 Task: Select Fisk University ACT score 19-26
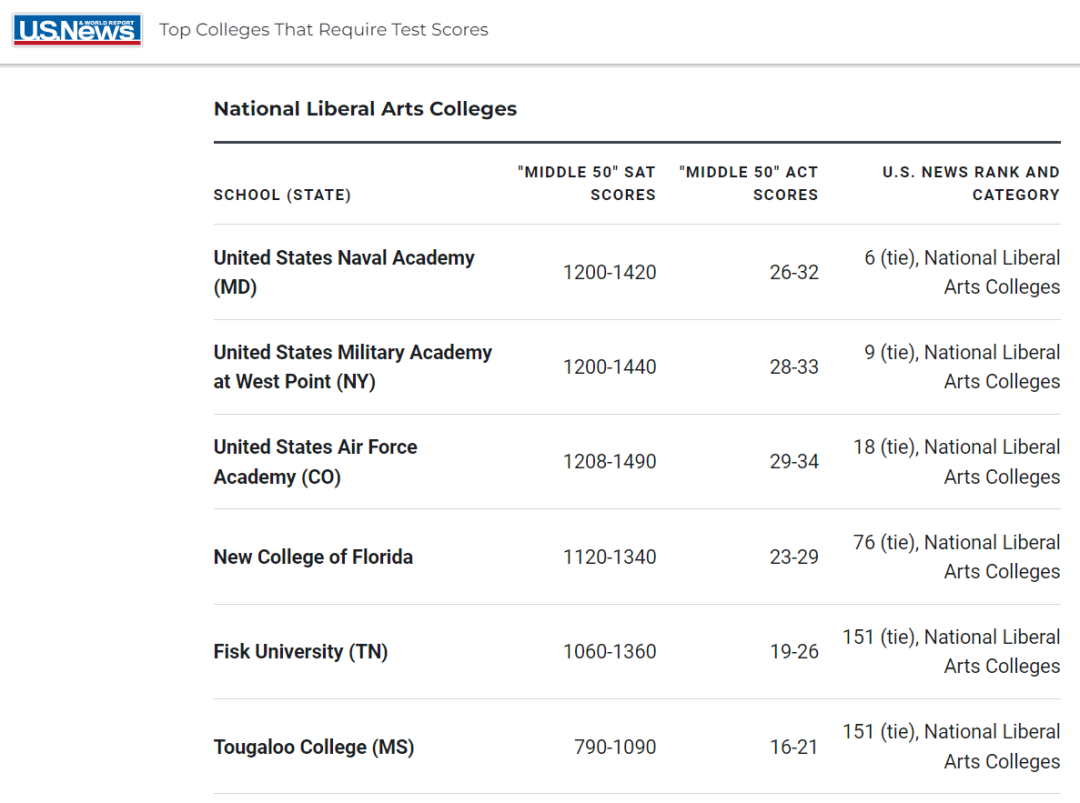tap(794, 651)
